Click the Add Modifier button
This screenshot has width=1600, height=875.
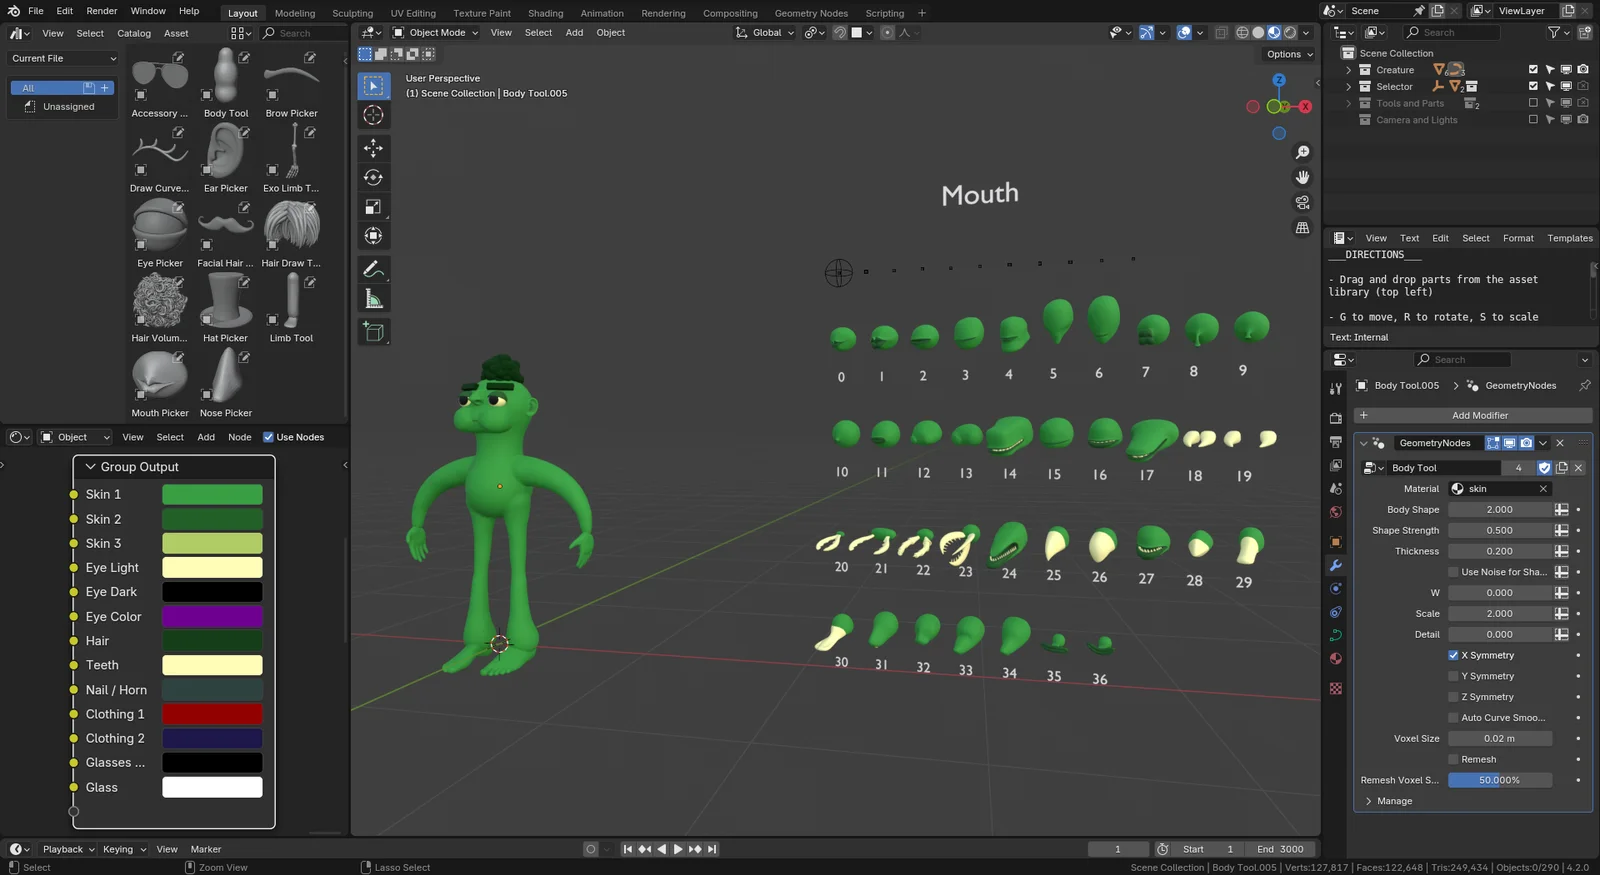click(x=1472, y=415)
